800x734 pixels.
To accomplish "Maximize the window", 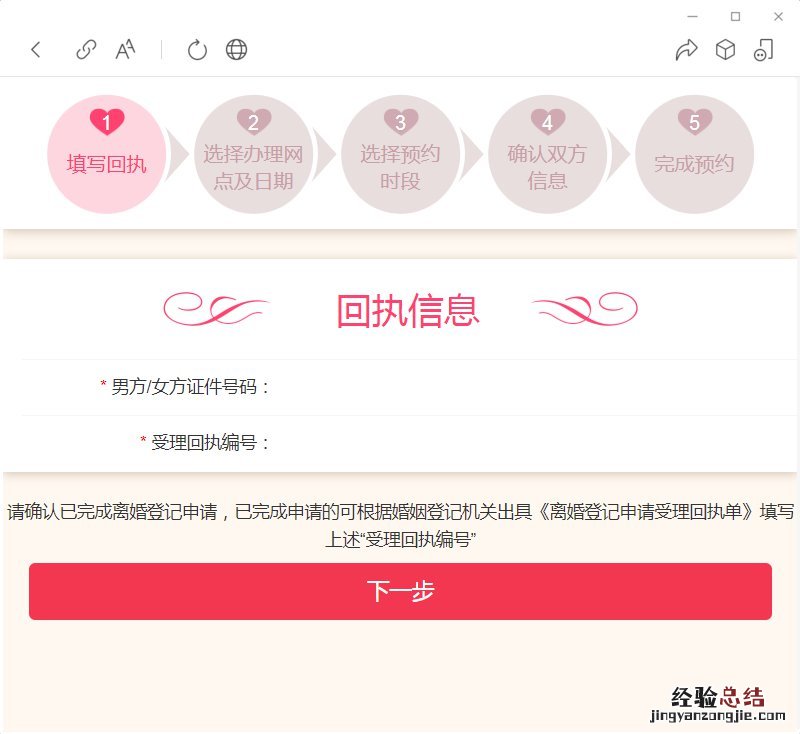I will tap(735, 17).
